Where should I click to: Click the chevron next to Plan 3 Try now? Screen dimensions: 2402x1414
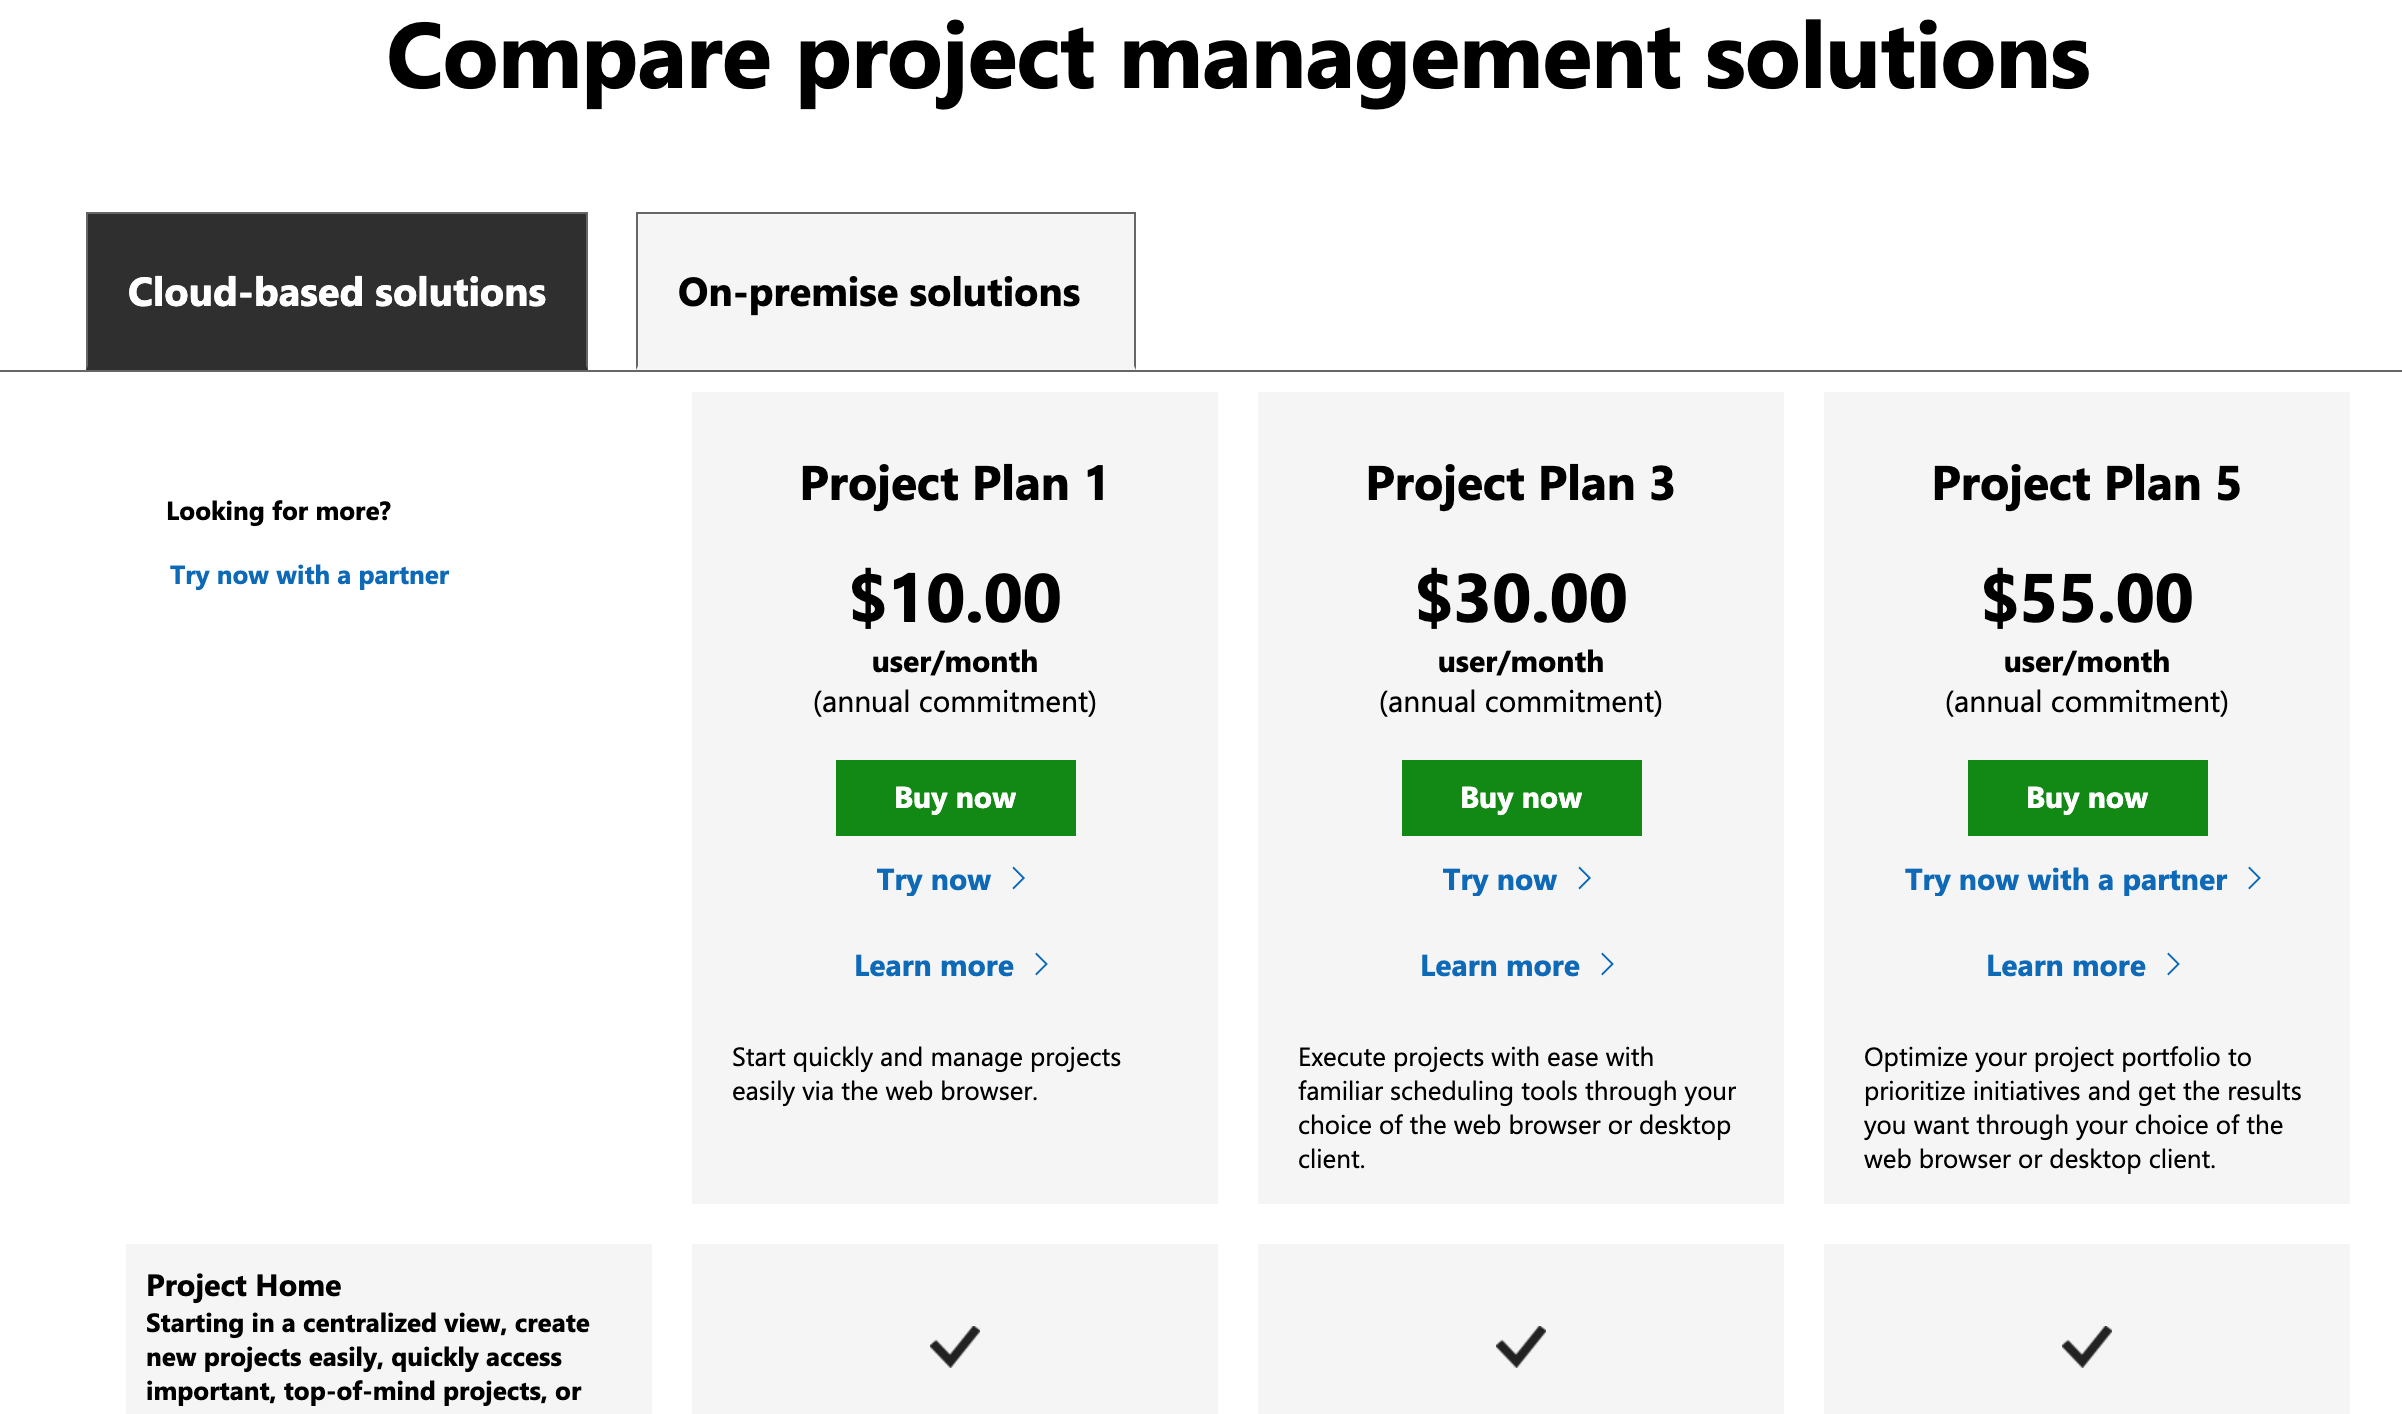1584,879
